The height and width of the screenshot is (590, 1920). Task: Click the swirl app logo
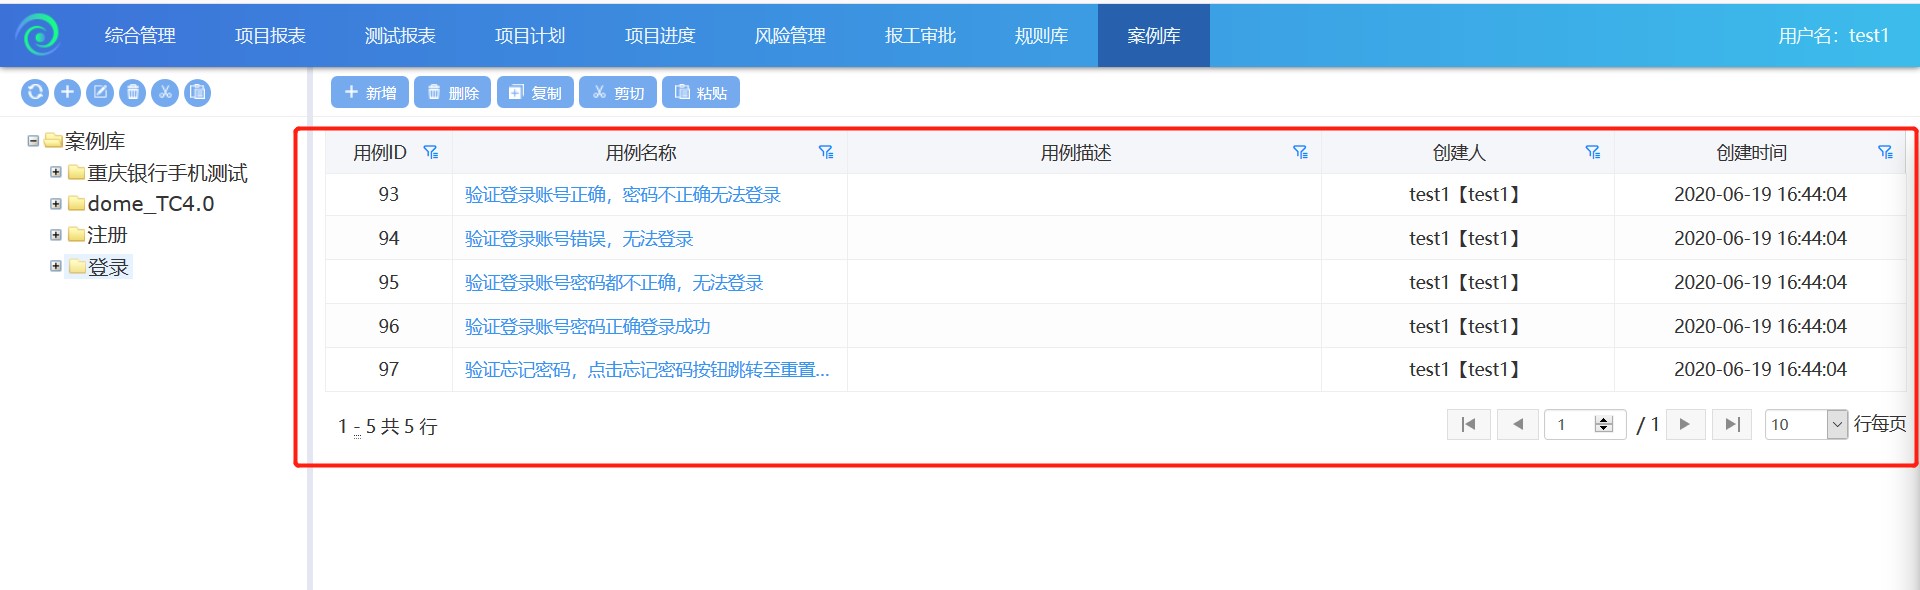pyautogui.click(x=40, y=34)
